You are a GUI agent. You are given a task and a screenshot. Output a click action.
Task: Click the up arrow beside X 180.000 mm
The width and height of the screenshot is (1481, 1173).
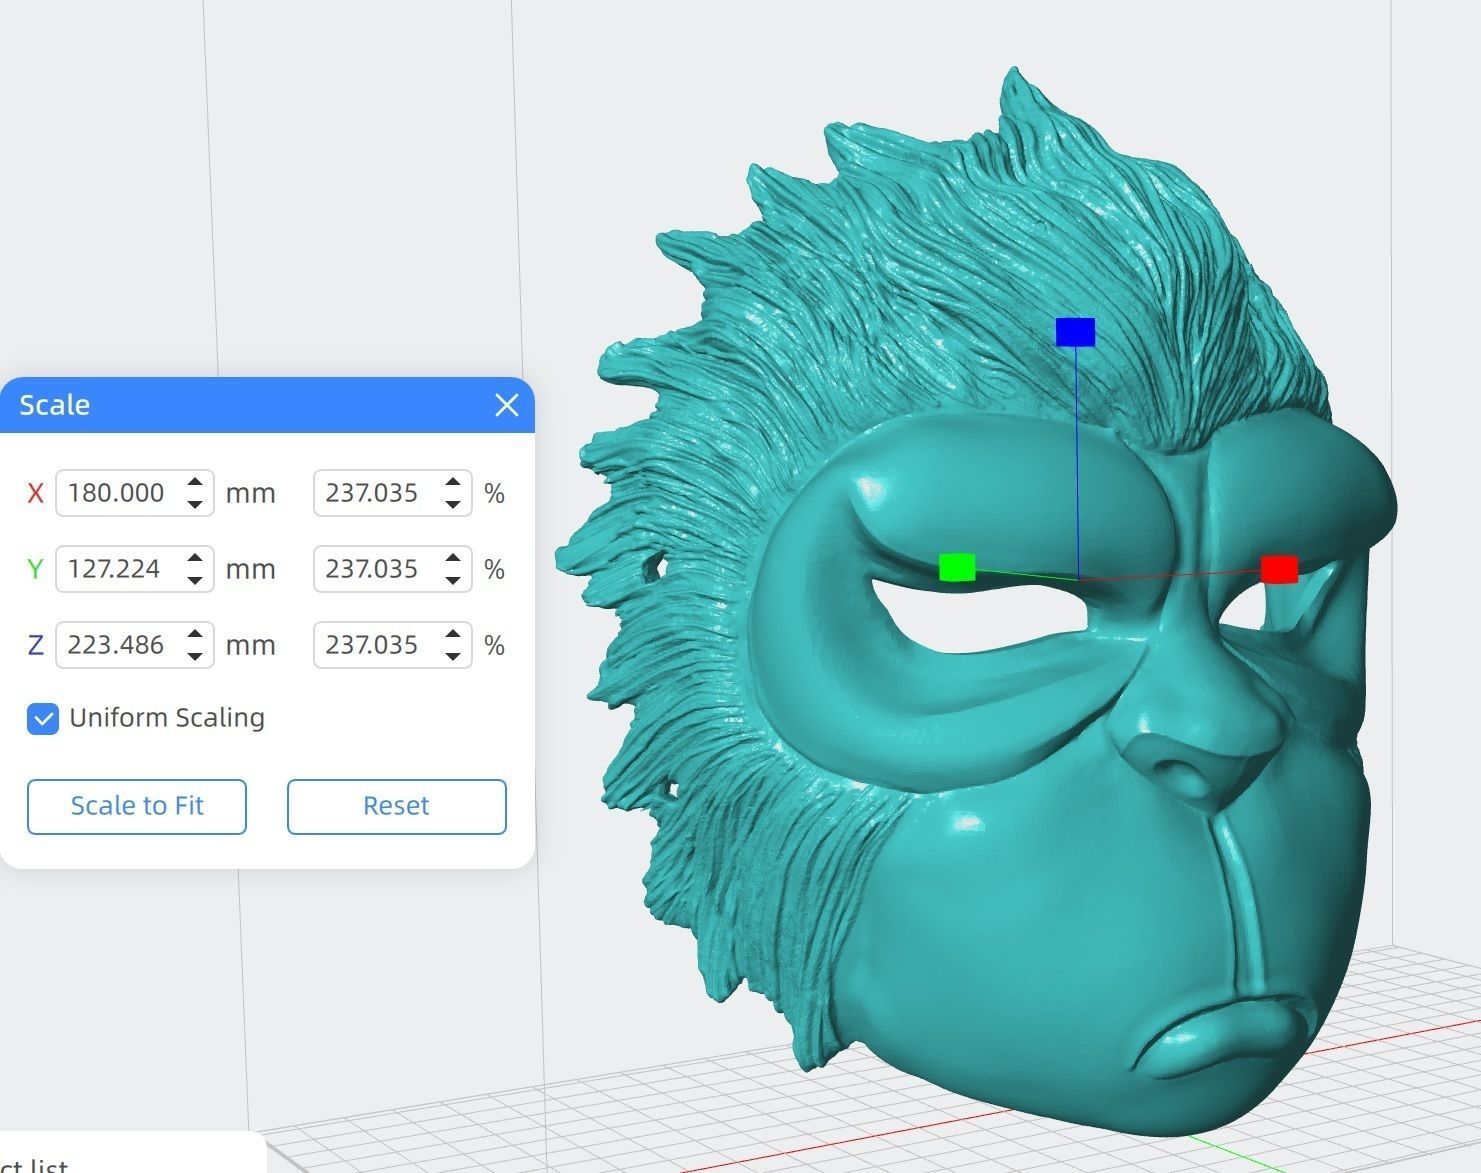click(x=195, y=481)
